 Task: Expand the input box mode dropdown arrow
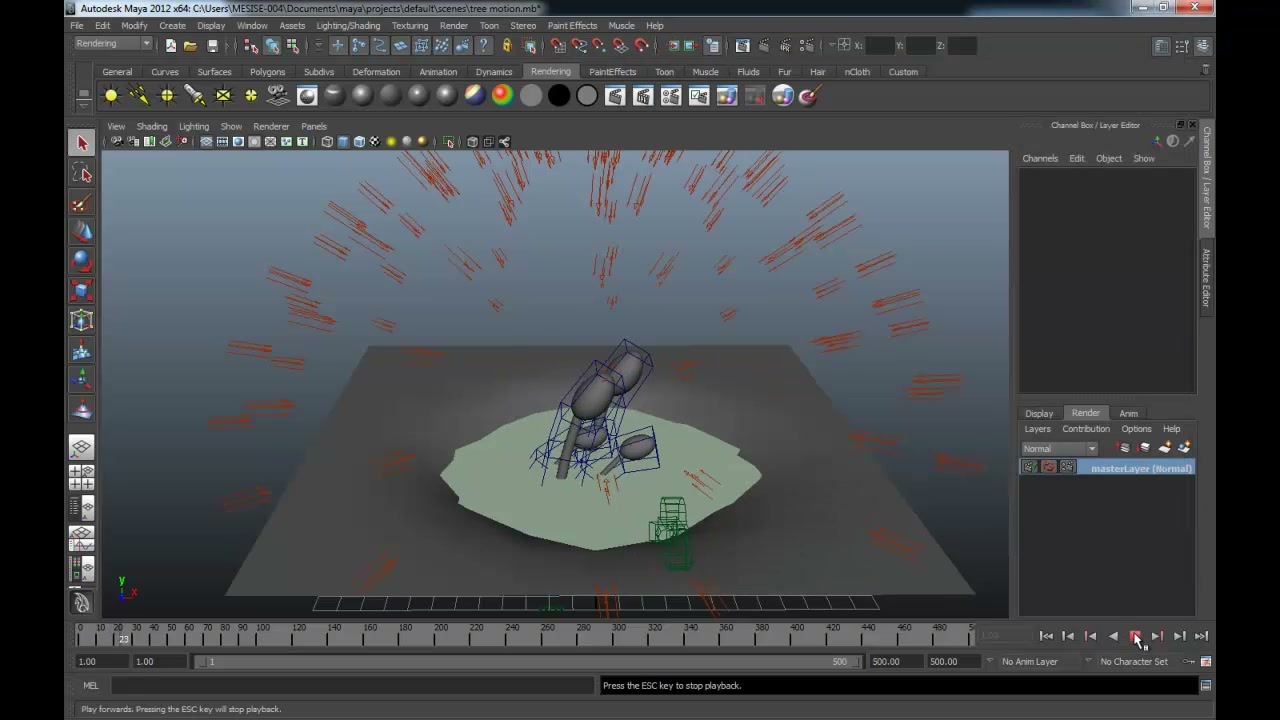click(x=832, y=45)
